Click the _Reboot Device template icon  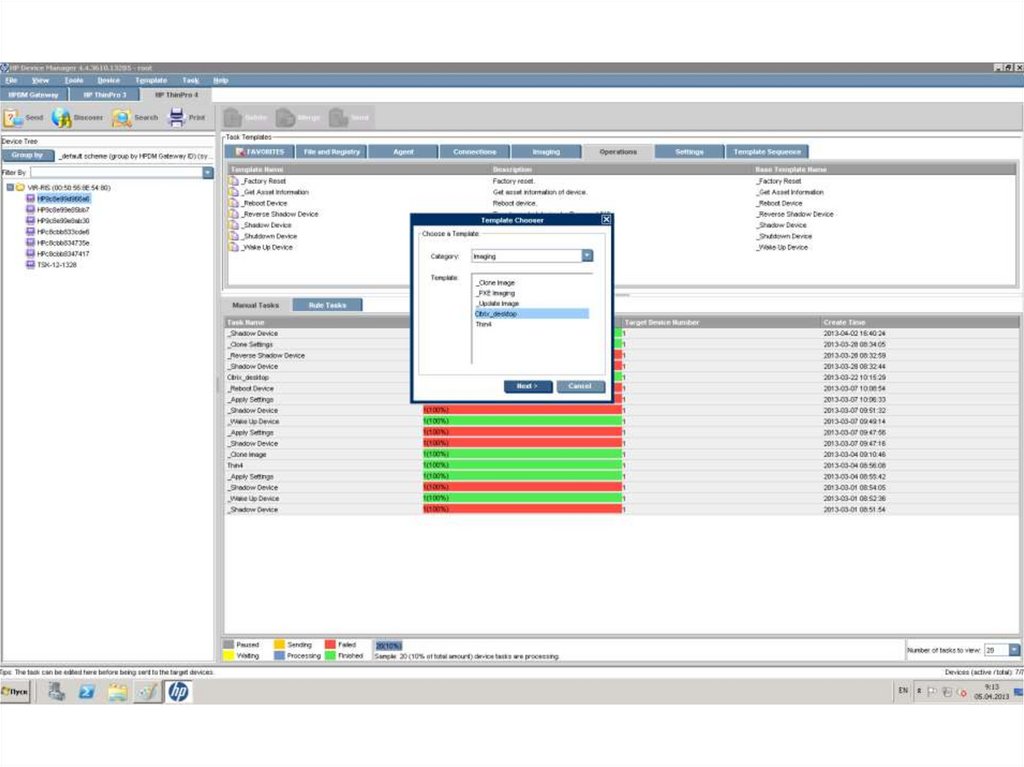[234, 203]
